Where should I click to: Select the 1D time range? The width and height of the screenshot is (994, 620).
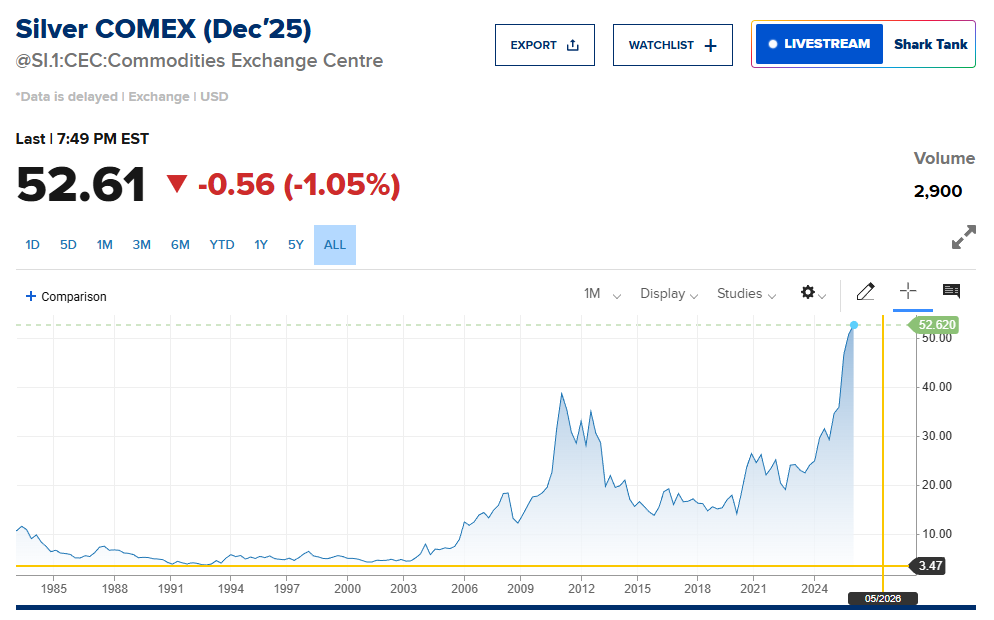[x=32, y=245]
